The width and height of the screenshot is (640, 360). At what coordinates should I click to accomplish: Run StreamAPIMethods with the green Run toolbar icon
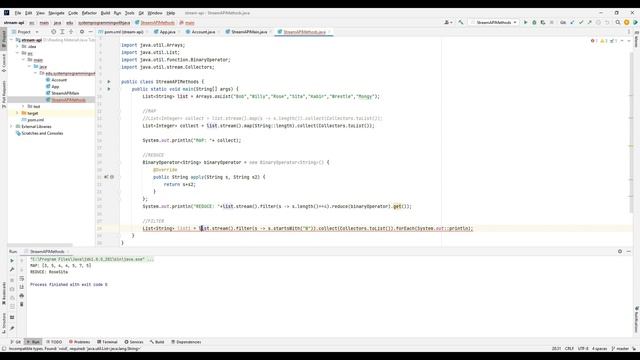point(526,22)
